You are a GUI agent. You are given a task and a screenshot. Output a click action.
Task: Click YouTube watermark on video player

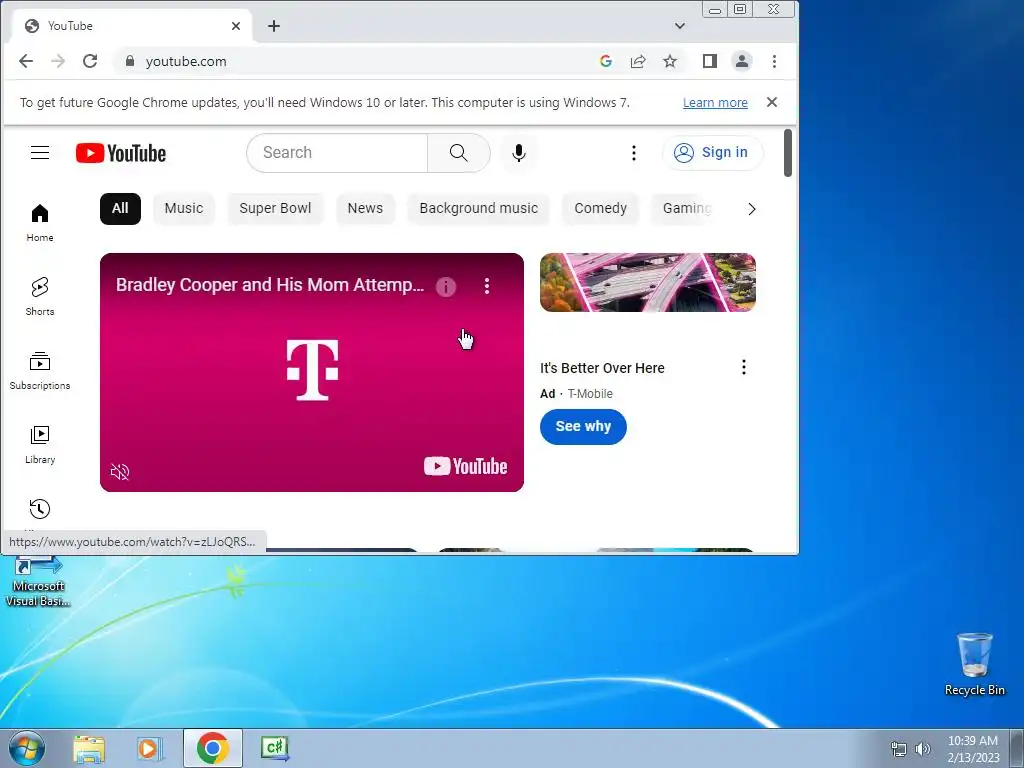click(466, 466)
